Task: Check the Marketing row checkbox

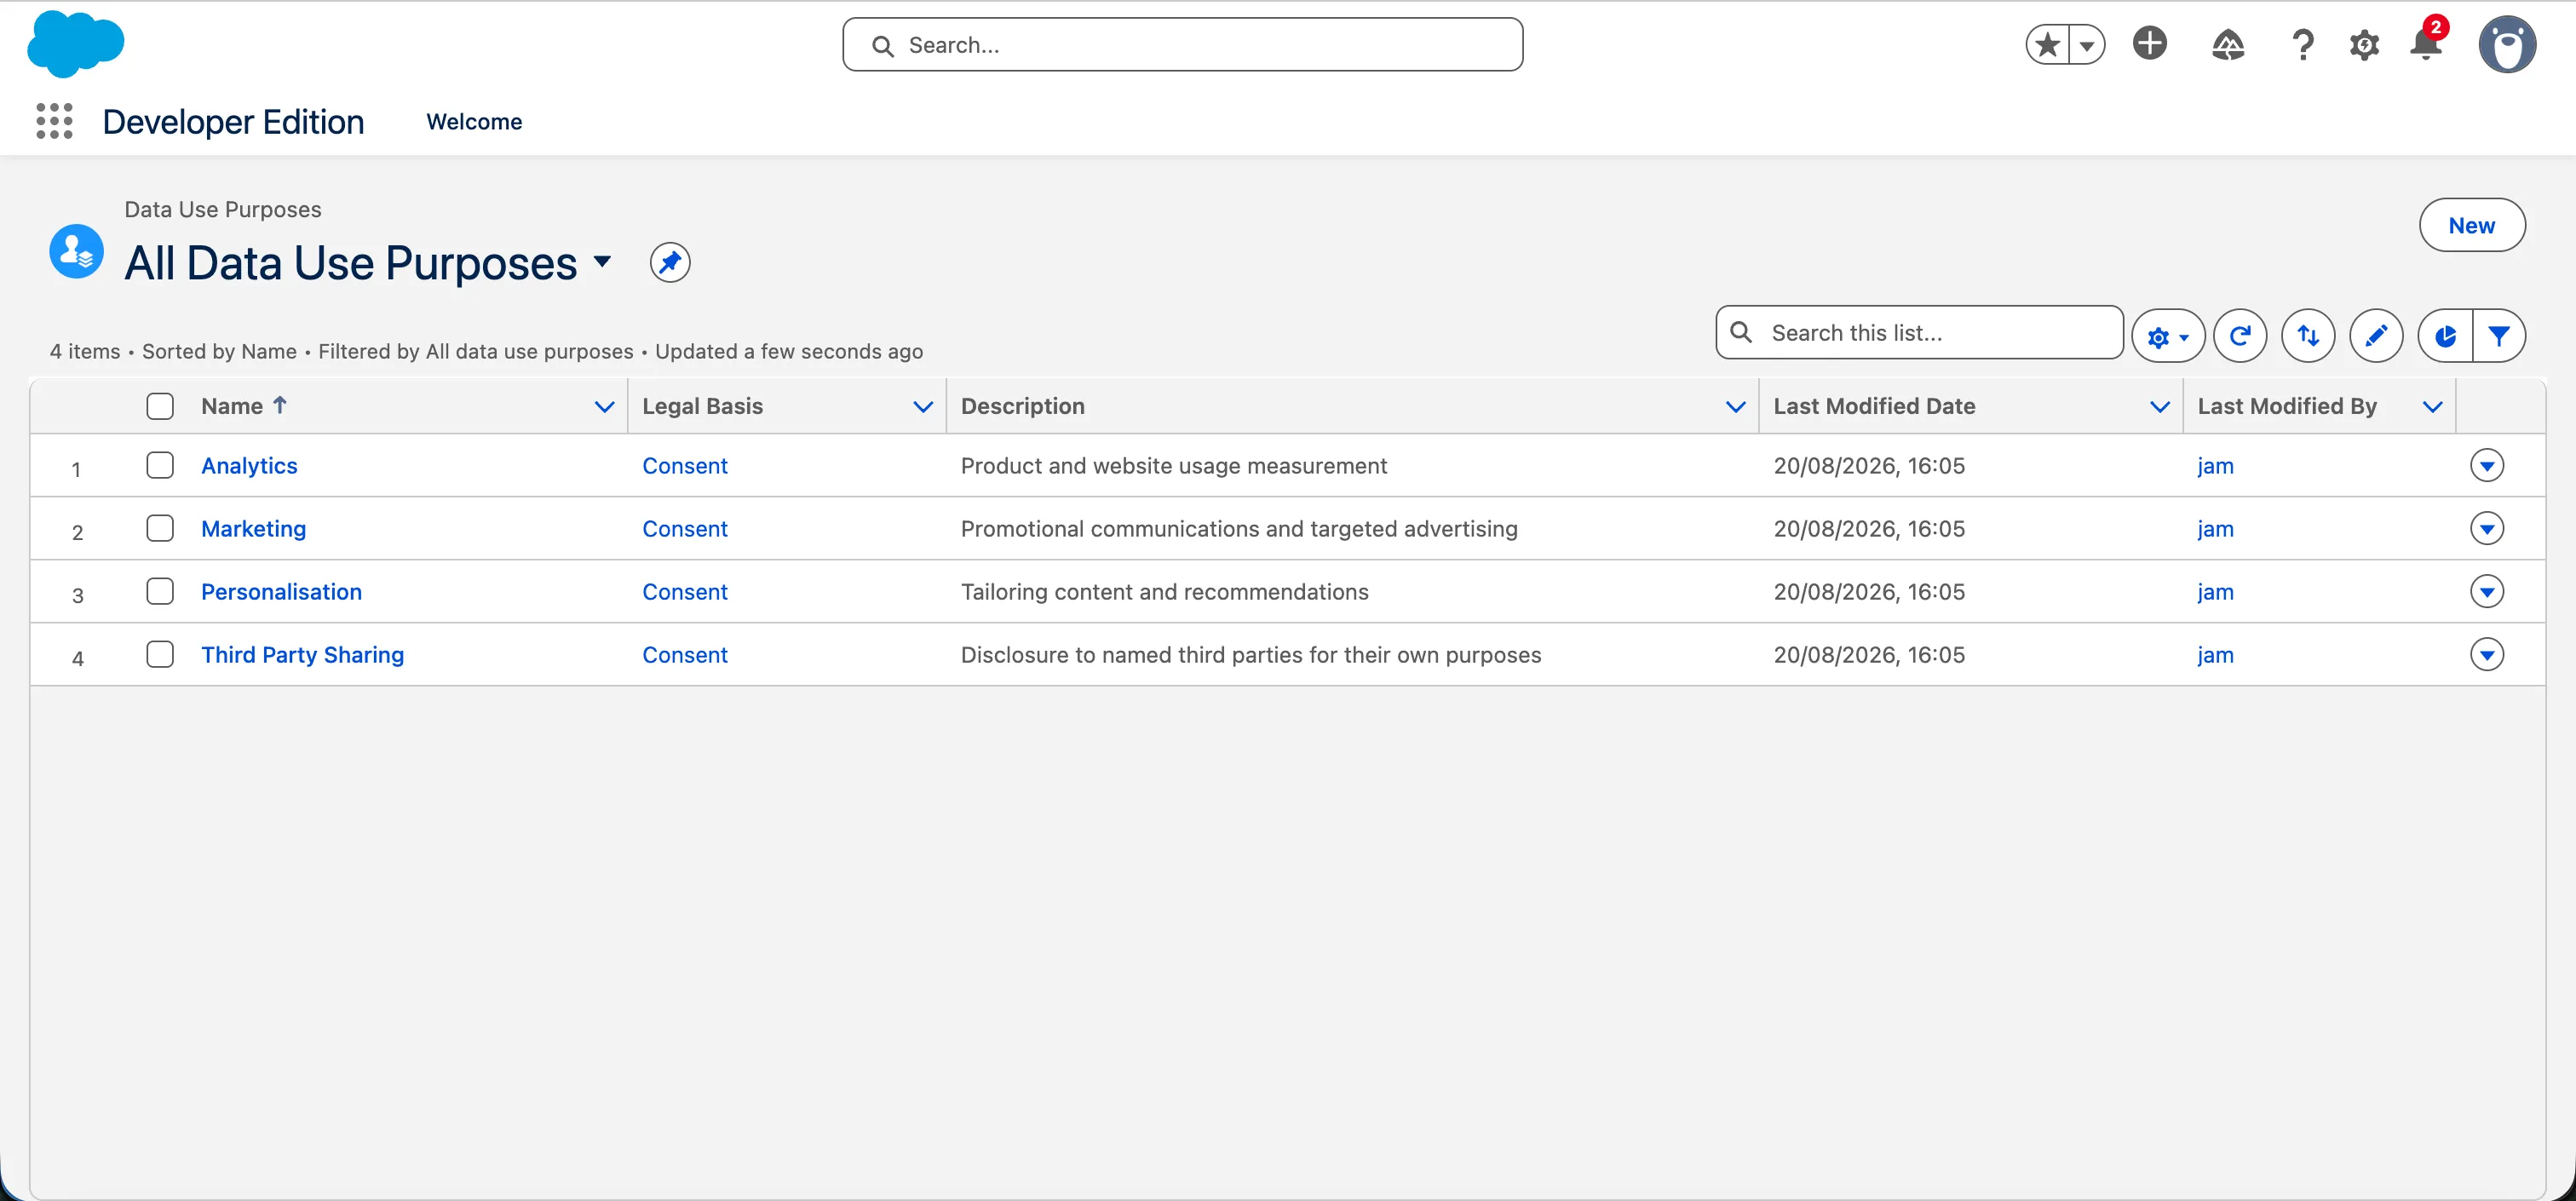Action: click(160, 528)
